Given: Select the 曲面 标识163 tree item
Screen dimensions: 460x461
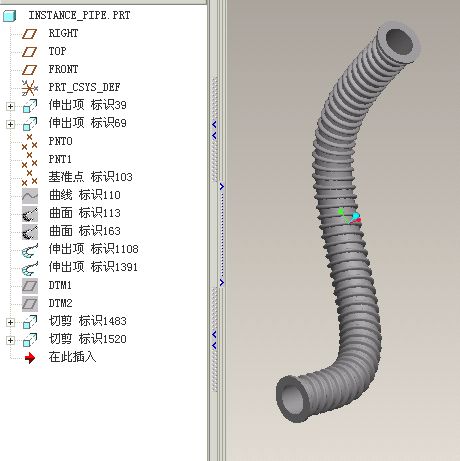Looking at the screenshot, I should [85, 231].
